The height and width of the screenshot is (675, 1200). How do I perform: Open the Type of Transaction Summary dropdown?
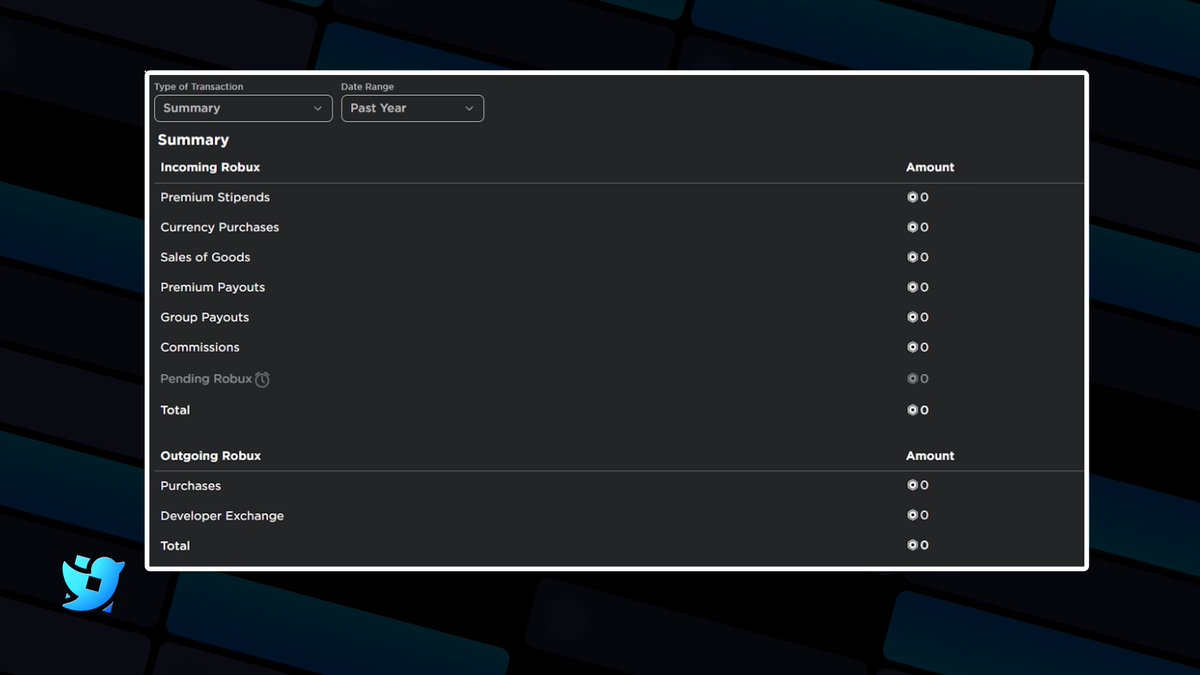[243, 108]
